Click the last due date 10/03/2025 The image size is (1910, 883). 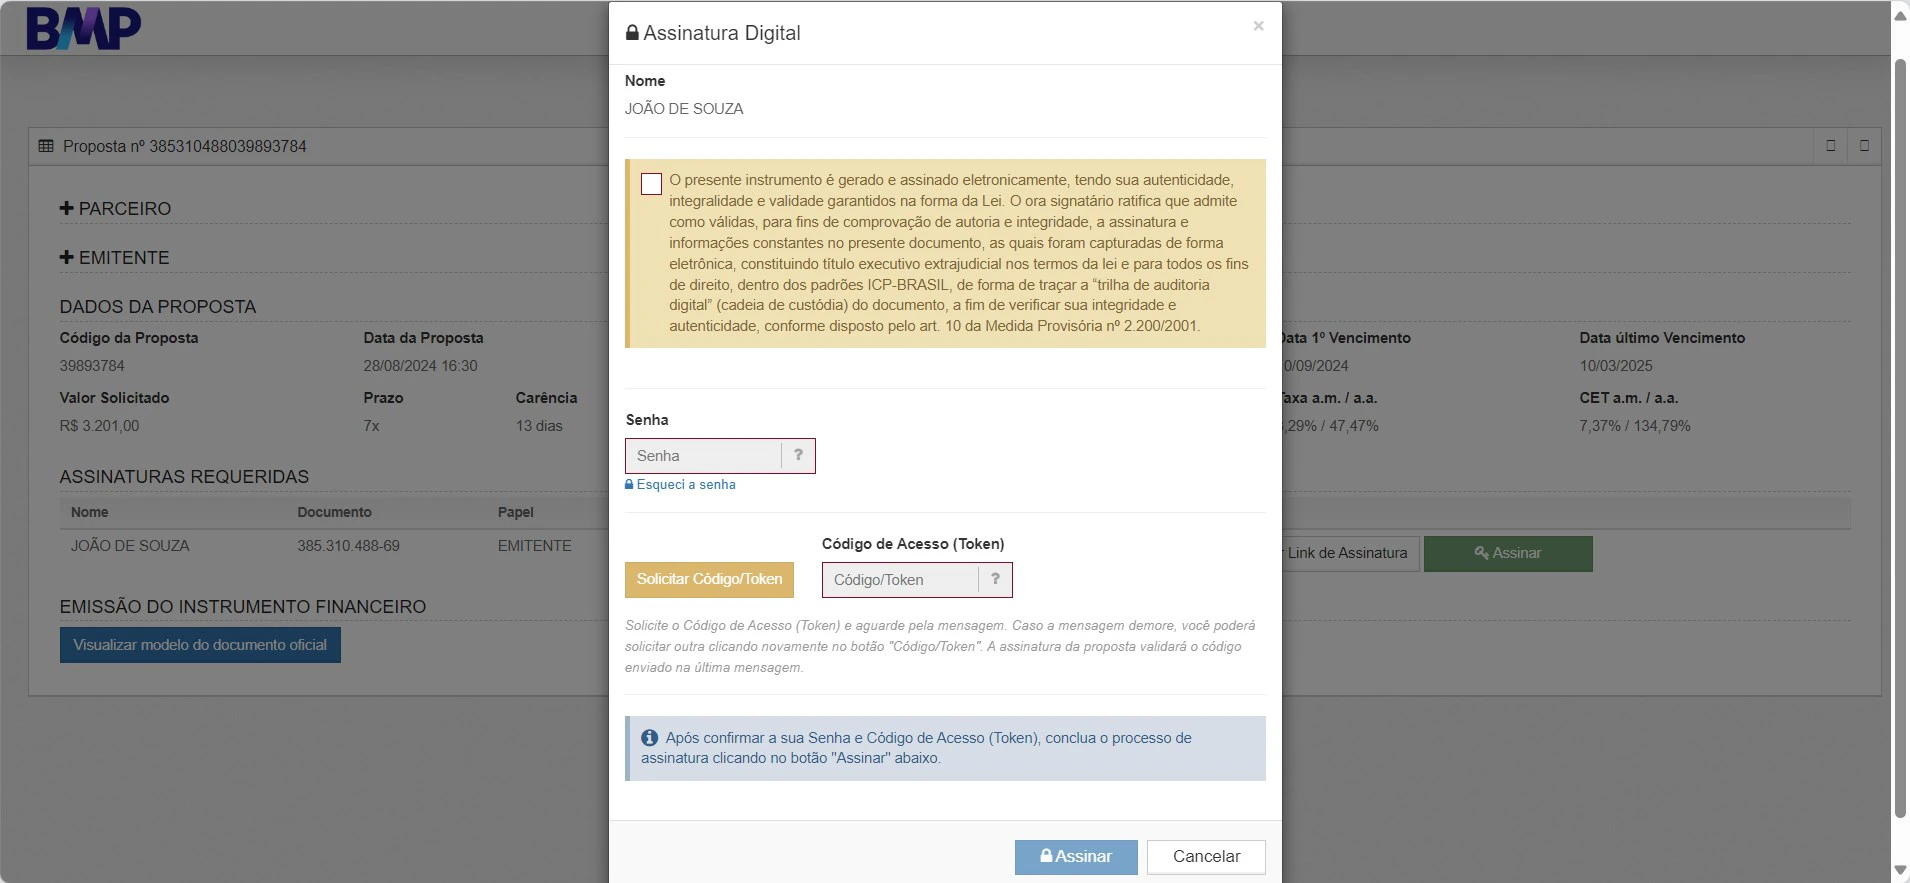(x=1616, y=366)
